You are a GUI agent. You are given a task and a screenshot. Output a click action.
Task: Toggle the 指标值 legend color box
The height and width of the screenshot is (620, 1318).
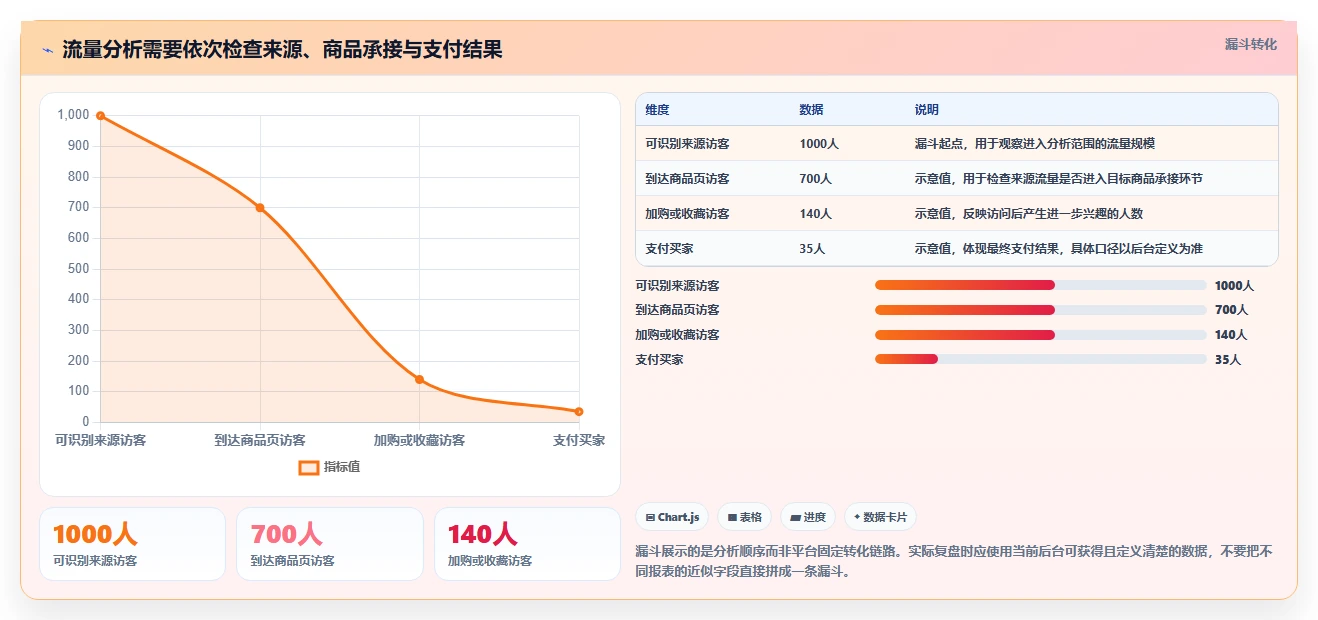coord(309,467)
